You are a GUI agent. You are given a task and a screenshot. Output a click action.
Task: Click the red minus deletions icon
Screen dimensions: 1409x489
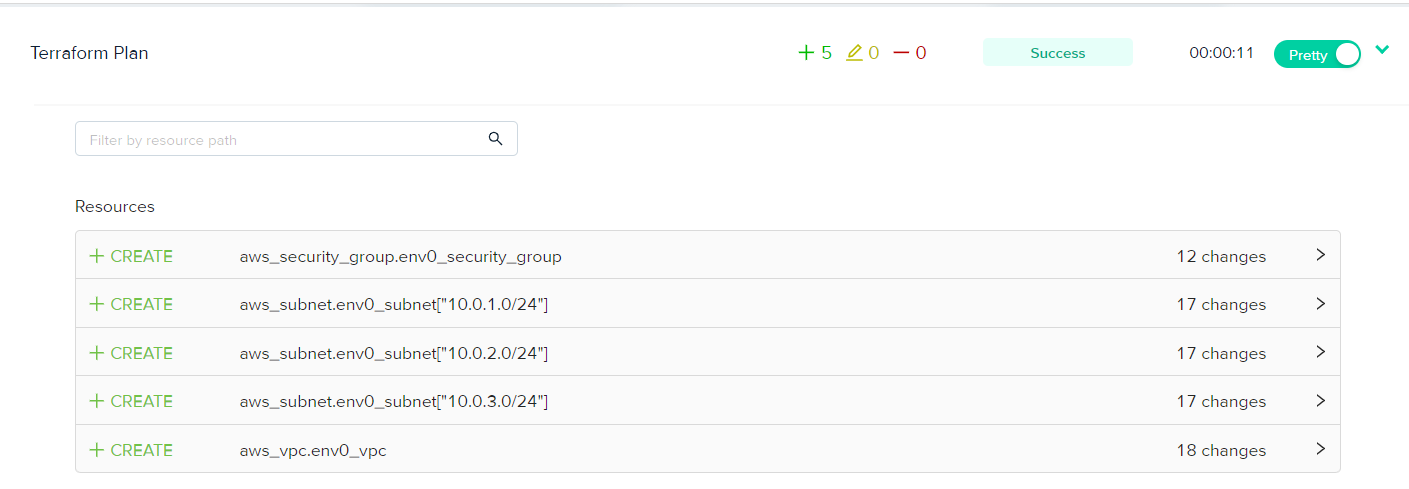coord(901,53)
